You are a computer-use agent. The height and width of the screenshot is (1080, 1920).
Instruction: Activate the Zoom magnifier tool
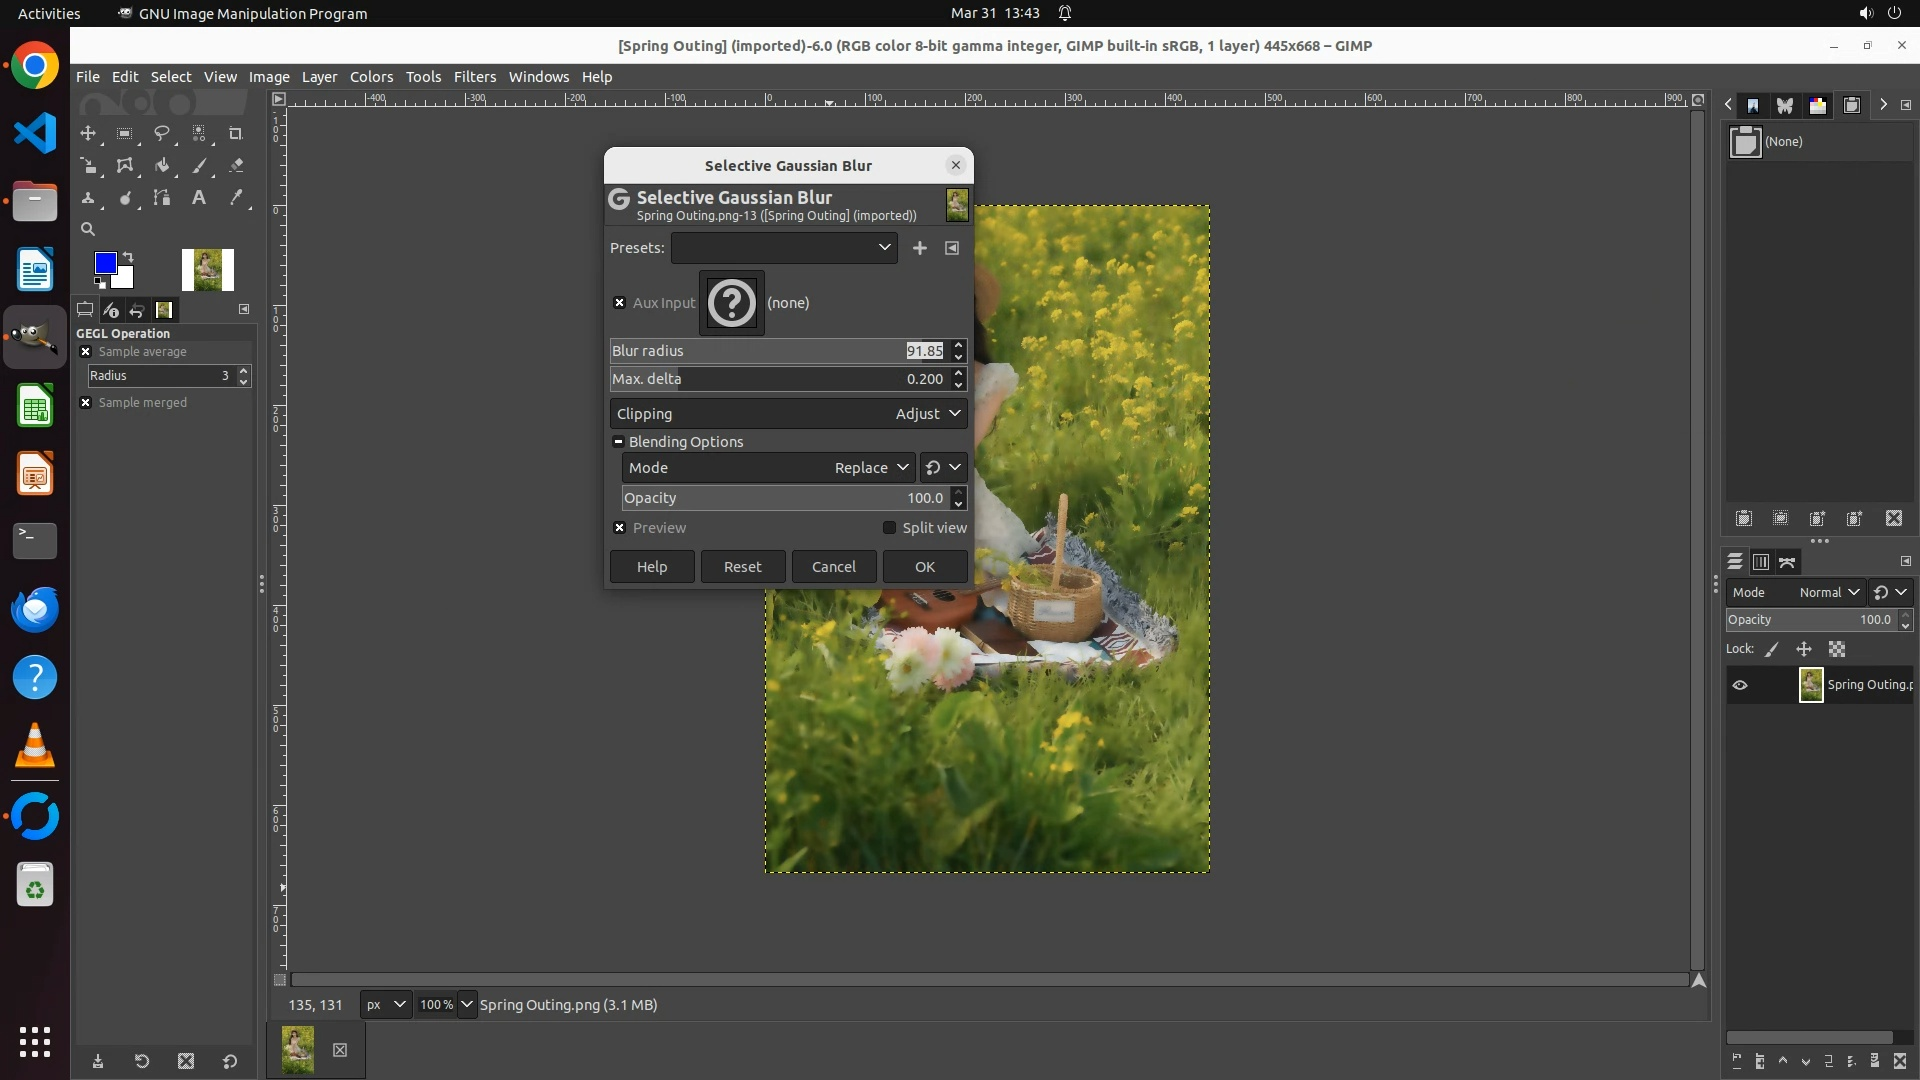(x=88, y=229)
